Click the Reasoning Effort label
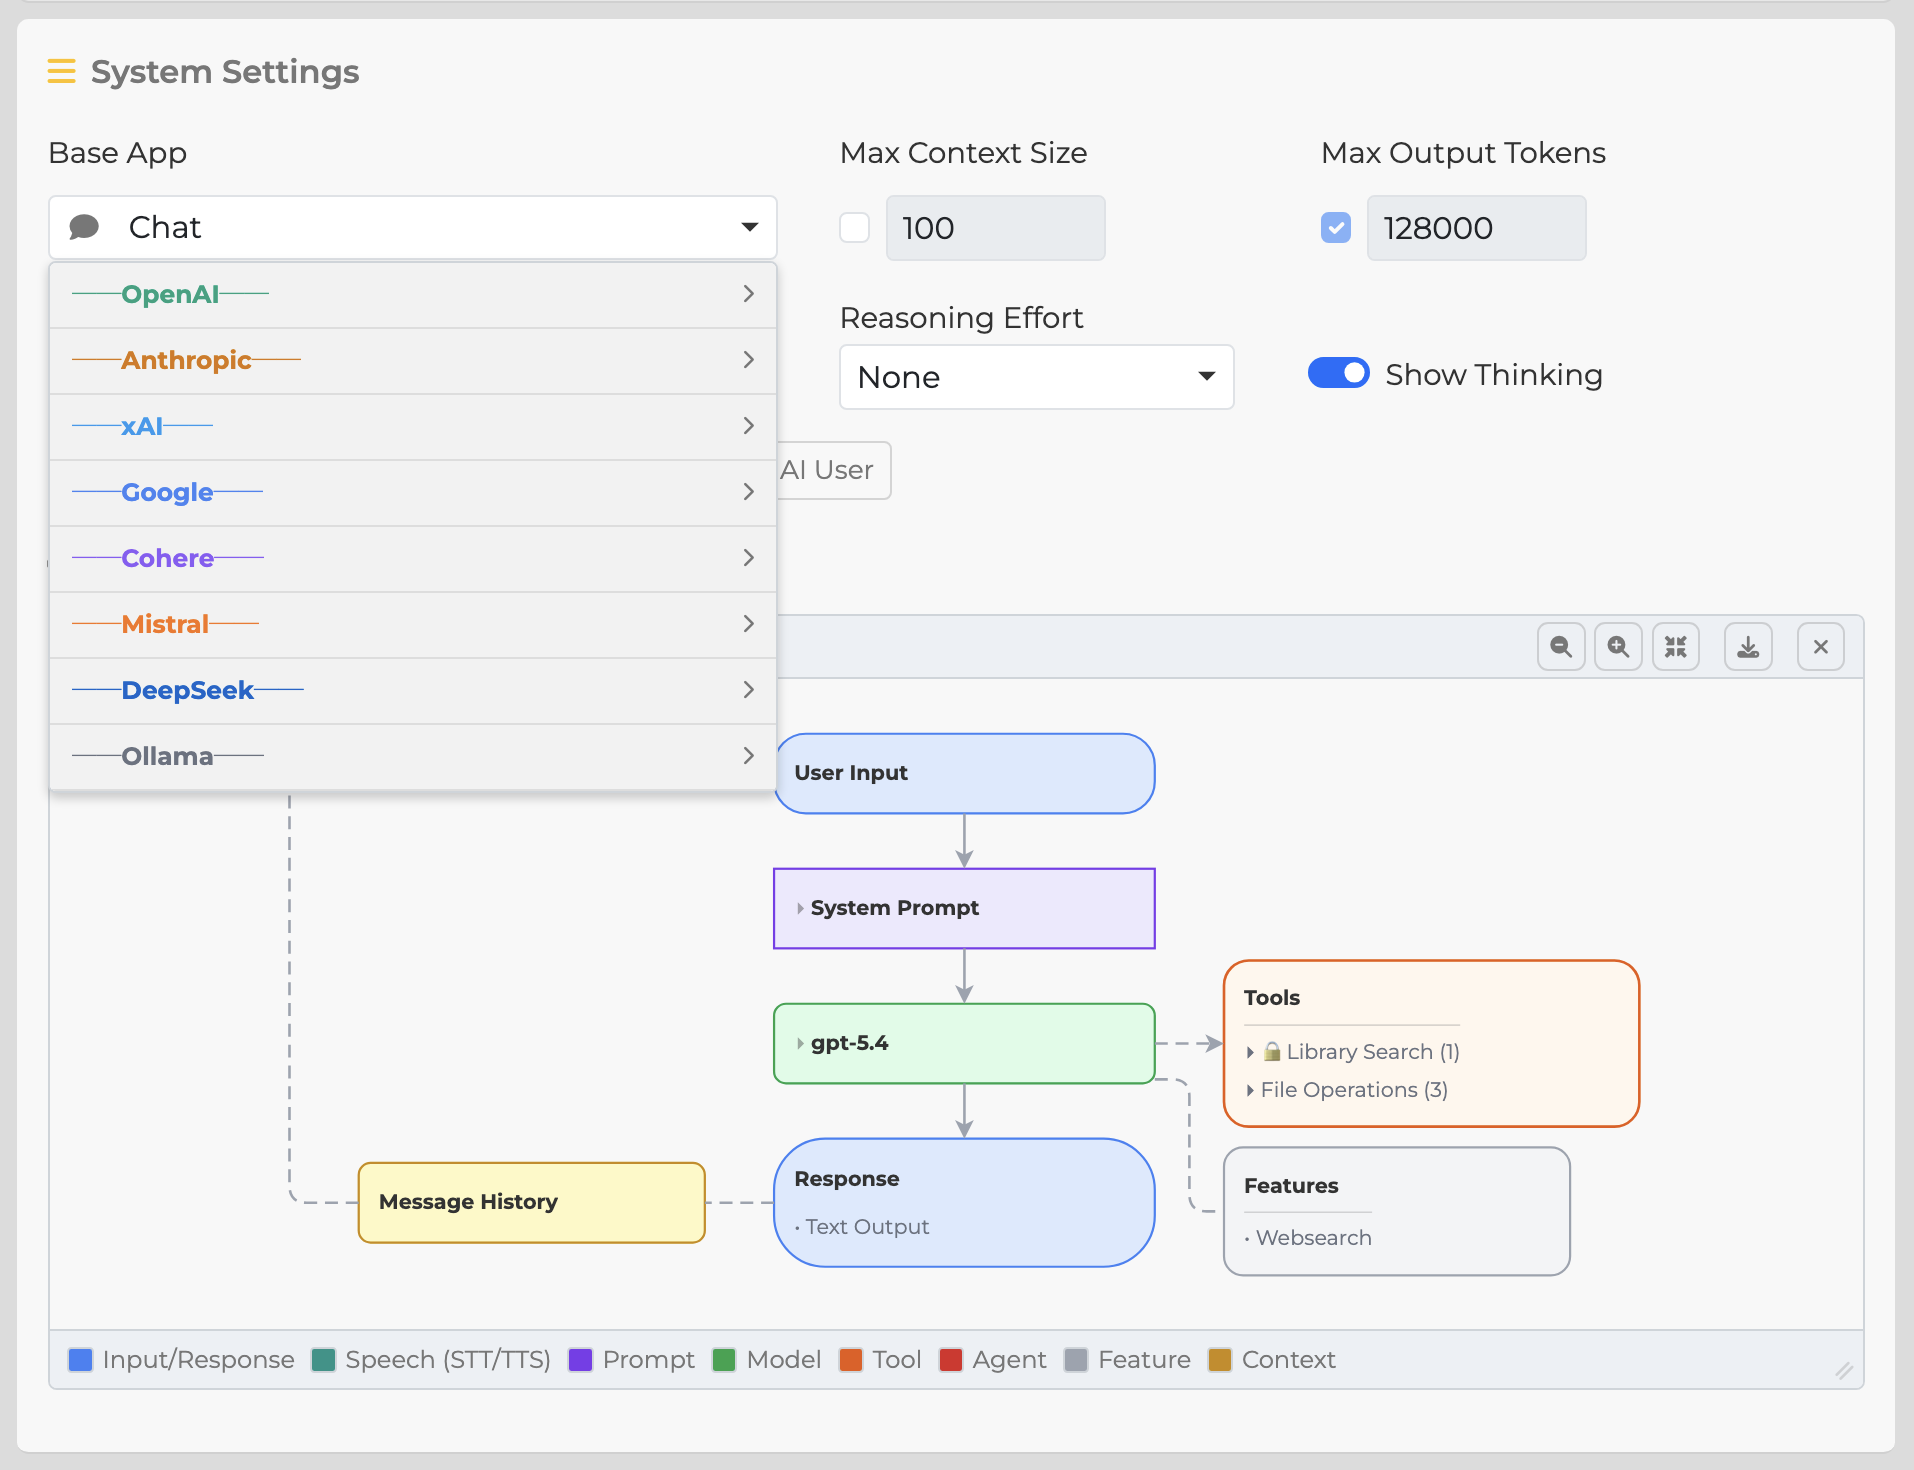Screen dimensions: 1914x1470 click(x=961, y=318)
